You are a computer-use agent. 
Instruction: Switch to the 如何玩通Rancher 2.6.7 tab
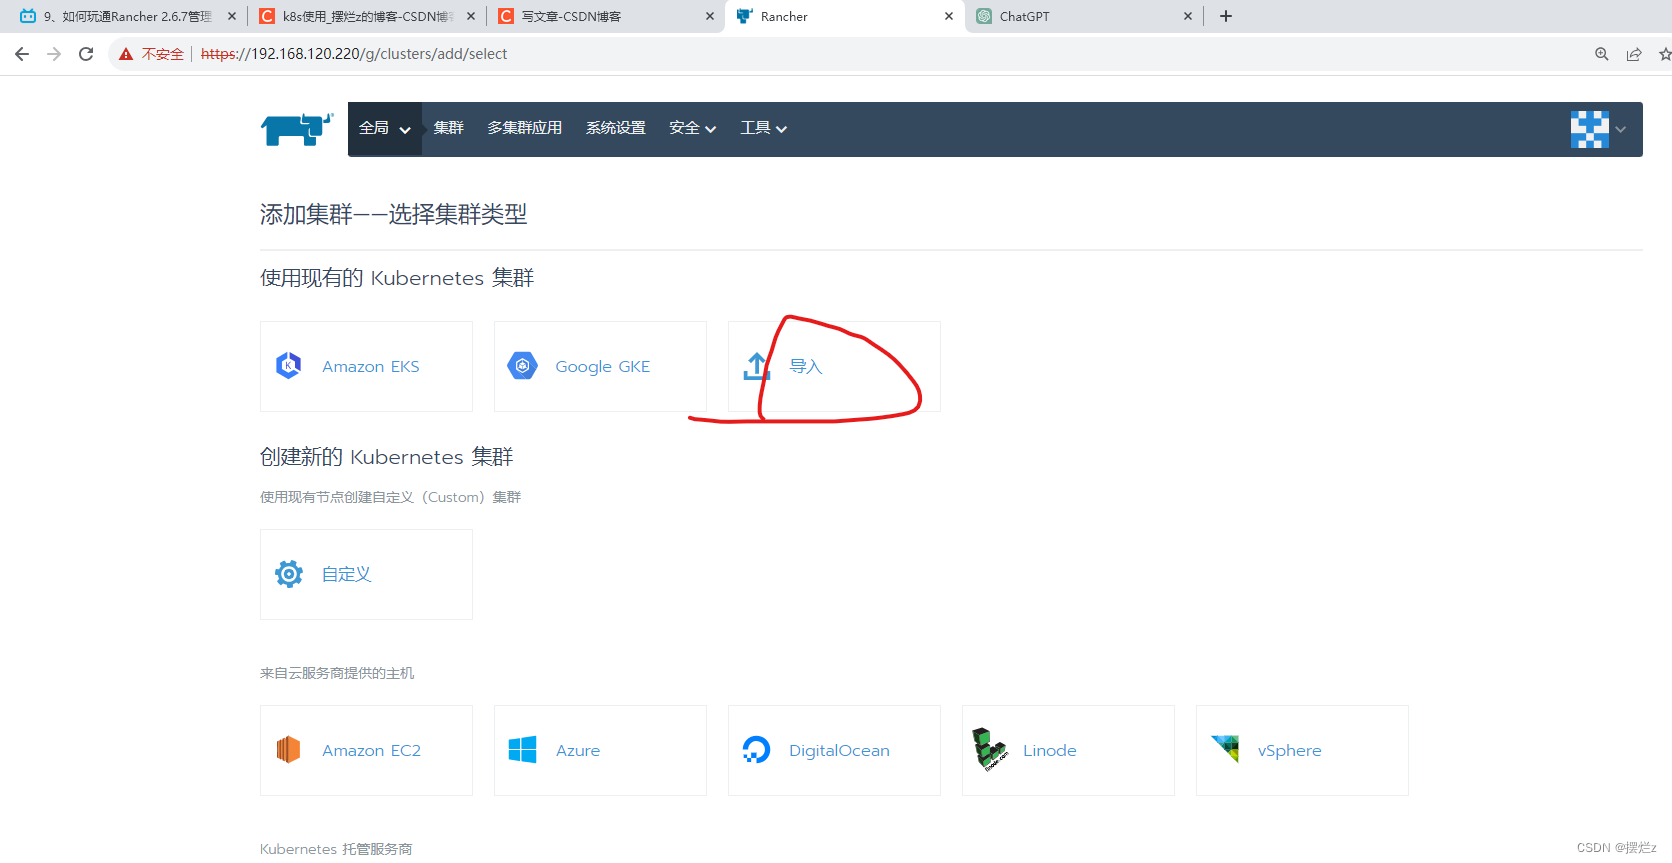click(x=128, y=16)
